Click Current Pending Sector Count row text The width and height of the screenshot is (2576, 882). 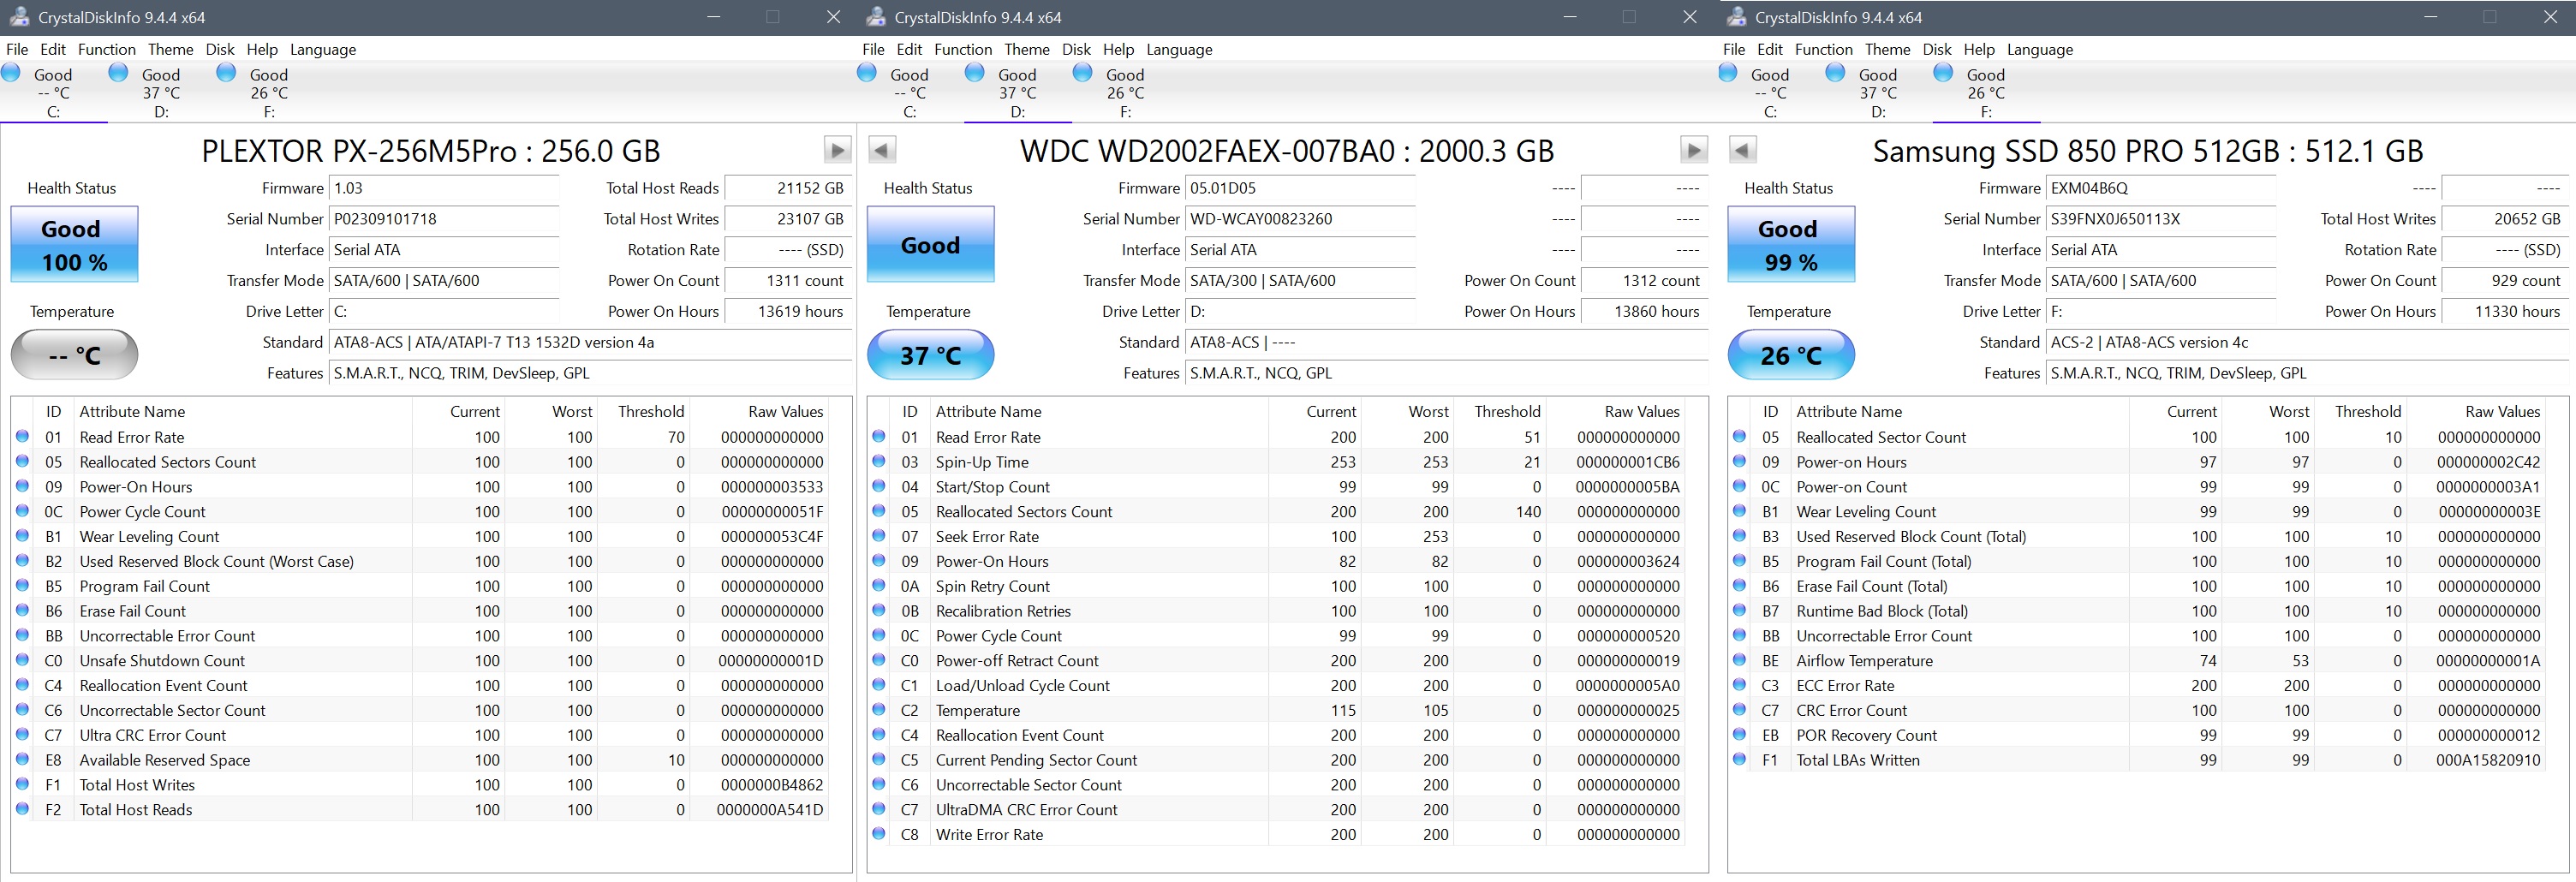[1036, 760]
